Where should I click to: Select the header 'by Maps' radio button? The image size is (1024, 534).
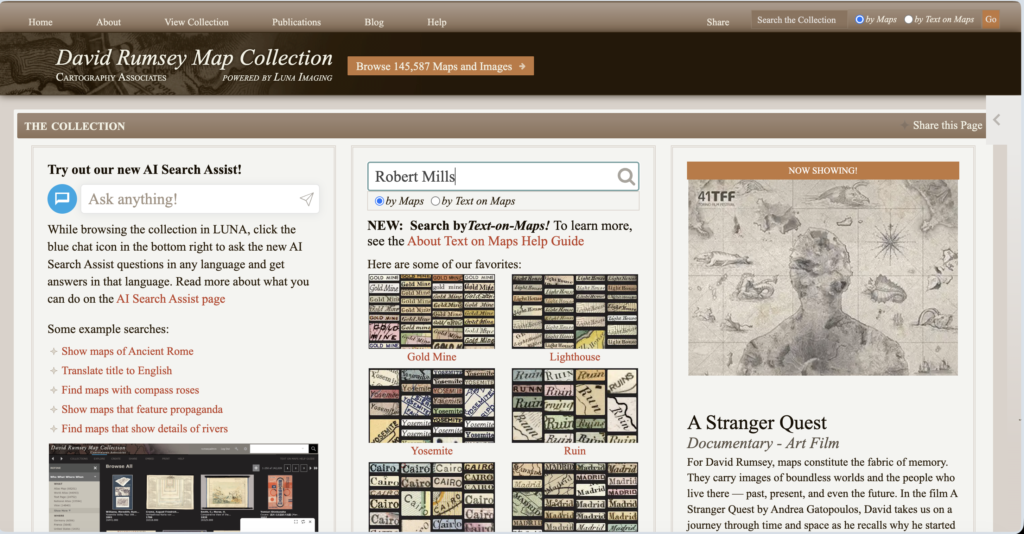pyautogui.click(x=859, y=19)
